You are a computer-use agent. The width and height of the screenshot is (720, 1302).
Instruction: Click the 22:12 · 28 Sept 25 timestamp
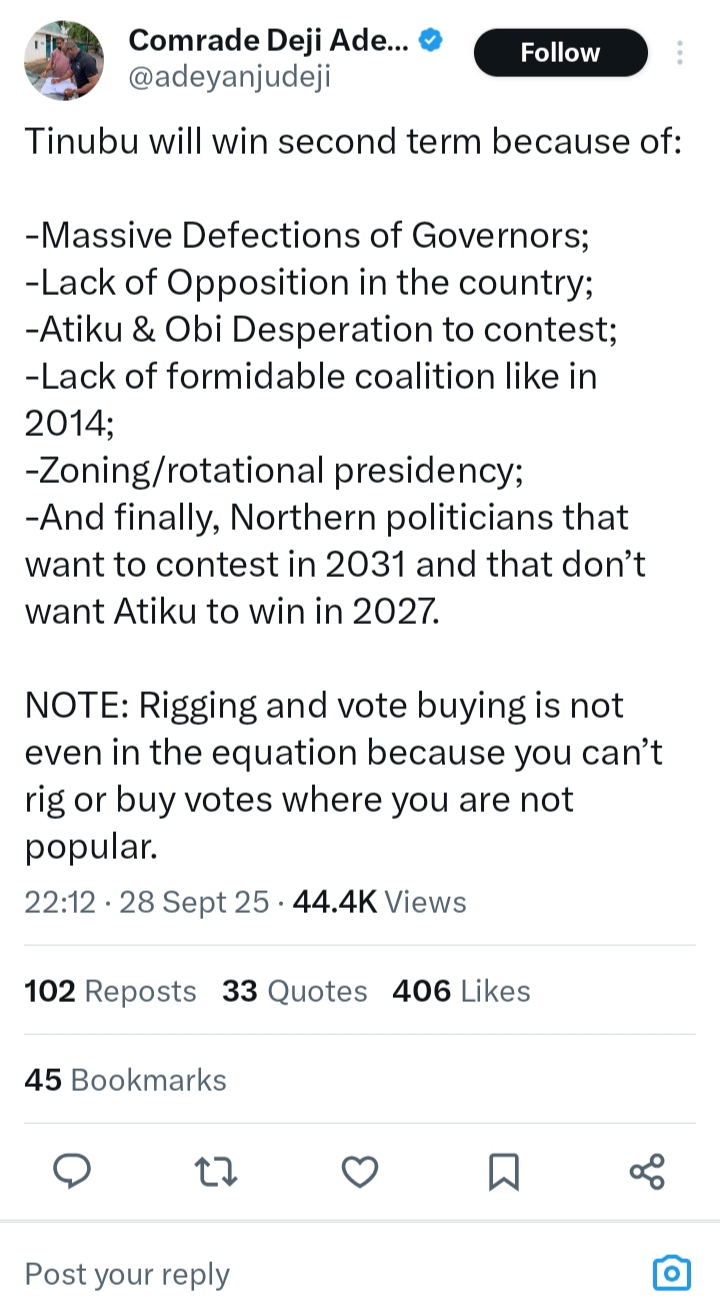pos(147,902)
